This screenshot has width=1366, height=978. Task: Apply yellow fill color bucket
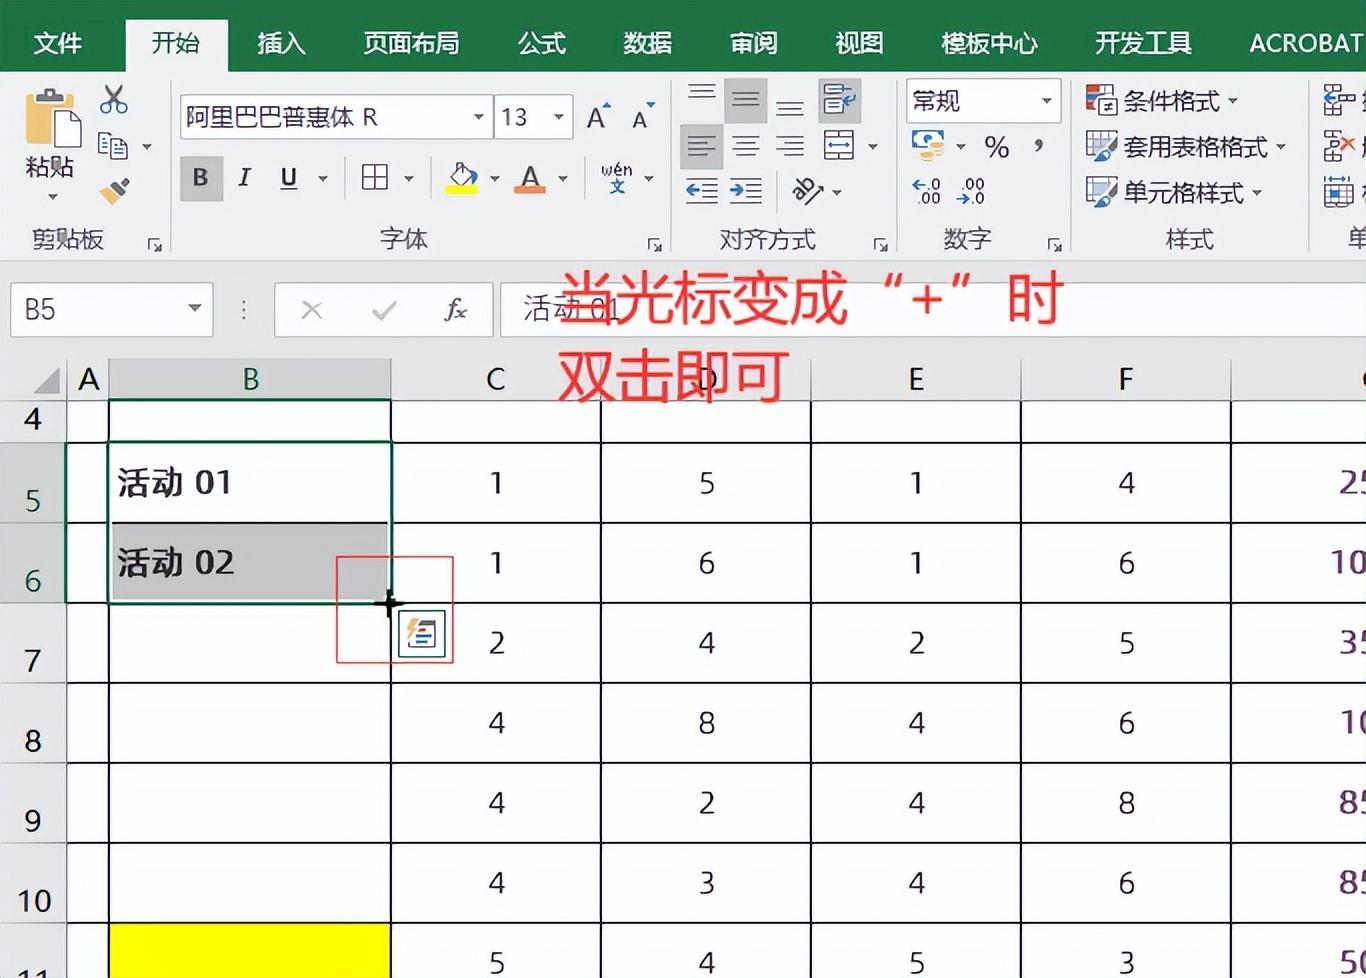click(462, 178)
